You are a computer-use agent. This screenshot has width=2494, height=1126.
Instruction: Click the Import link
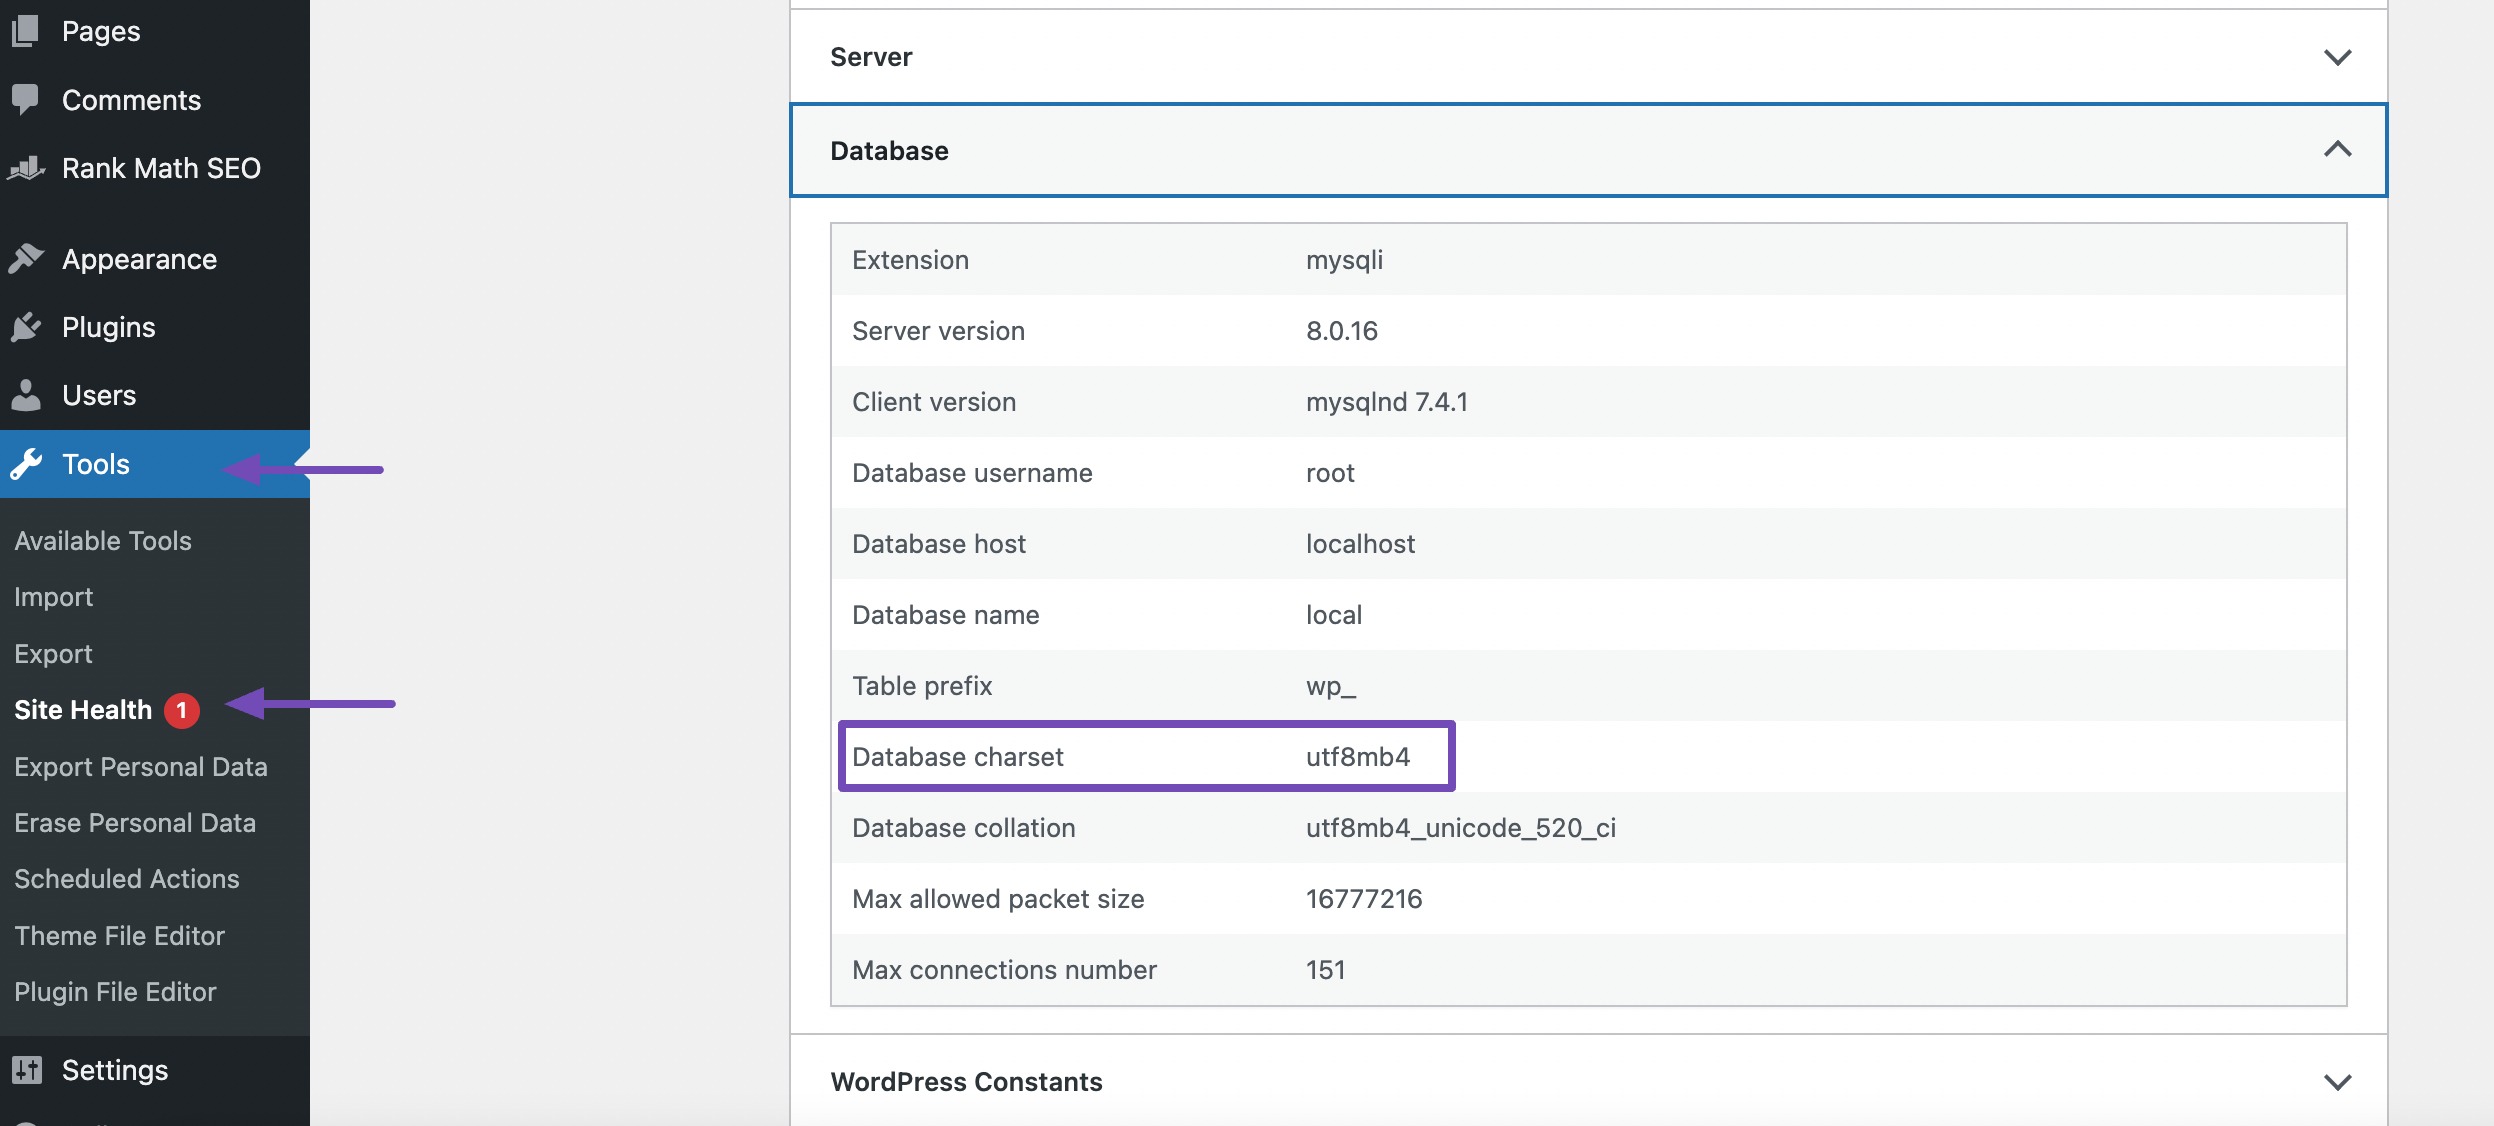click(52, 595)
